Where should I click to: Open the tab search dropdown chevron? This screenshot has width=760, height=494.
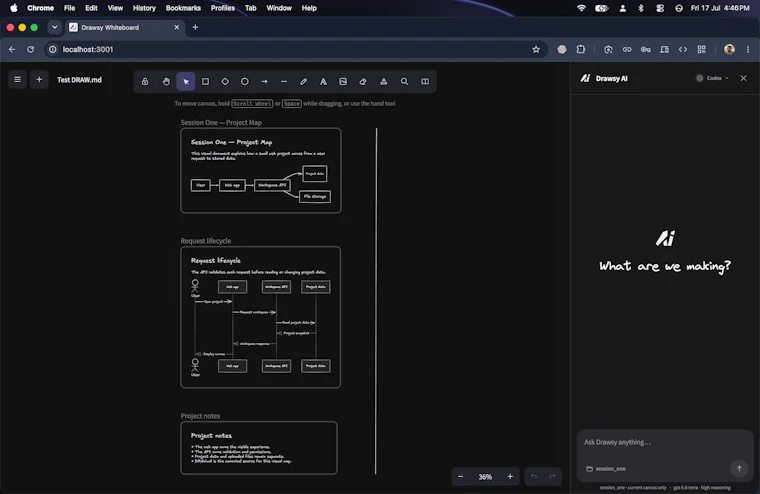(x=54, y=27)
